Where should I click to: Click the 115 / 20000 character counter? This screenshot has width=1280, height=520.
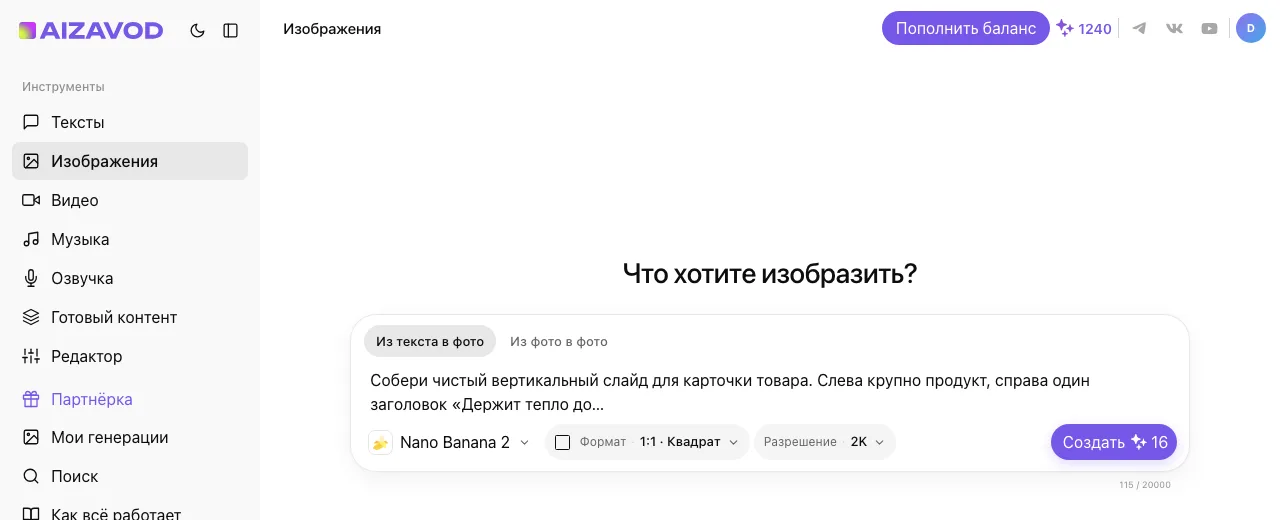point(1145,485)
